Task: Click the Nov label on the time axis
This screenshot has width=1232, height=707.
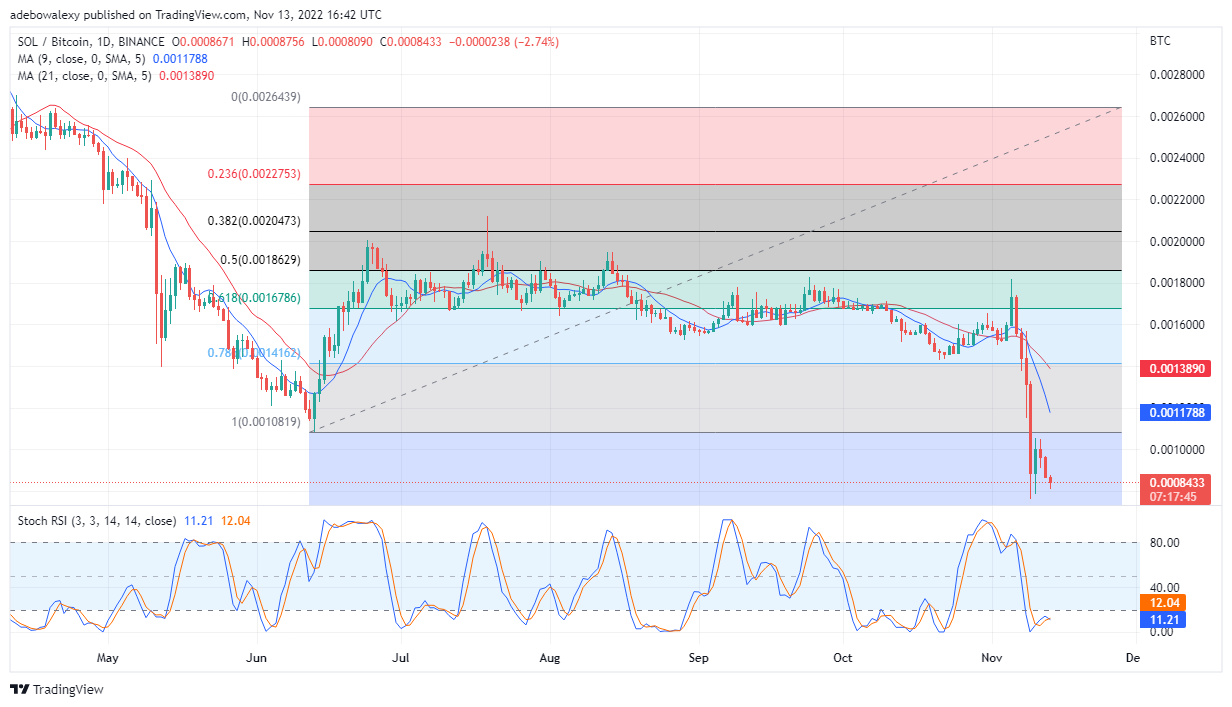Action: (x=992, y=658)
